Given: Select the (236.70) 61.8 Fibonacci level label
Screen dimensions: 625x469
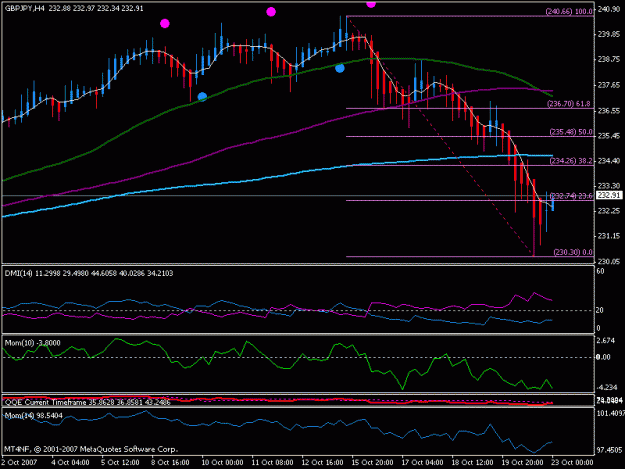Looking at the screenshot, I should 569,104.
